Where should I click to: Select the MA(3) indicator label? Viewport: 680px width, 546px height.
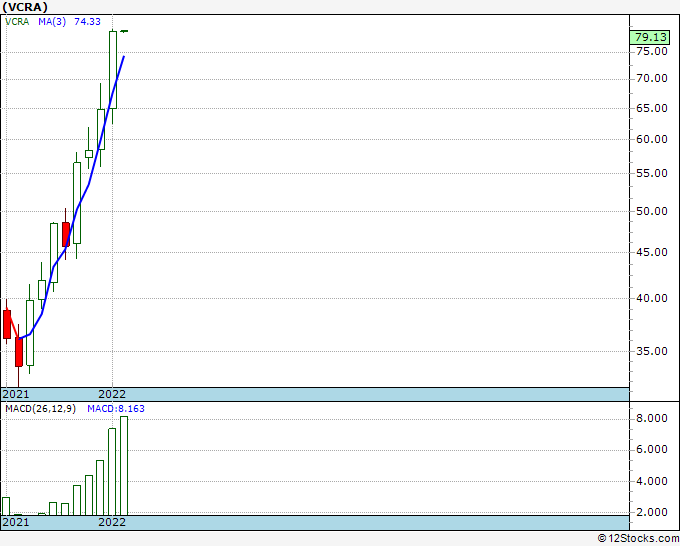[x=52, y=22]
